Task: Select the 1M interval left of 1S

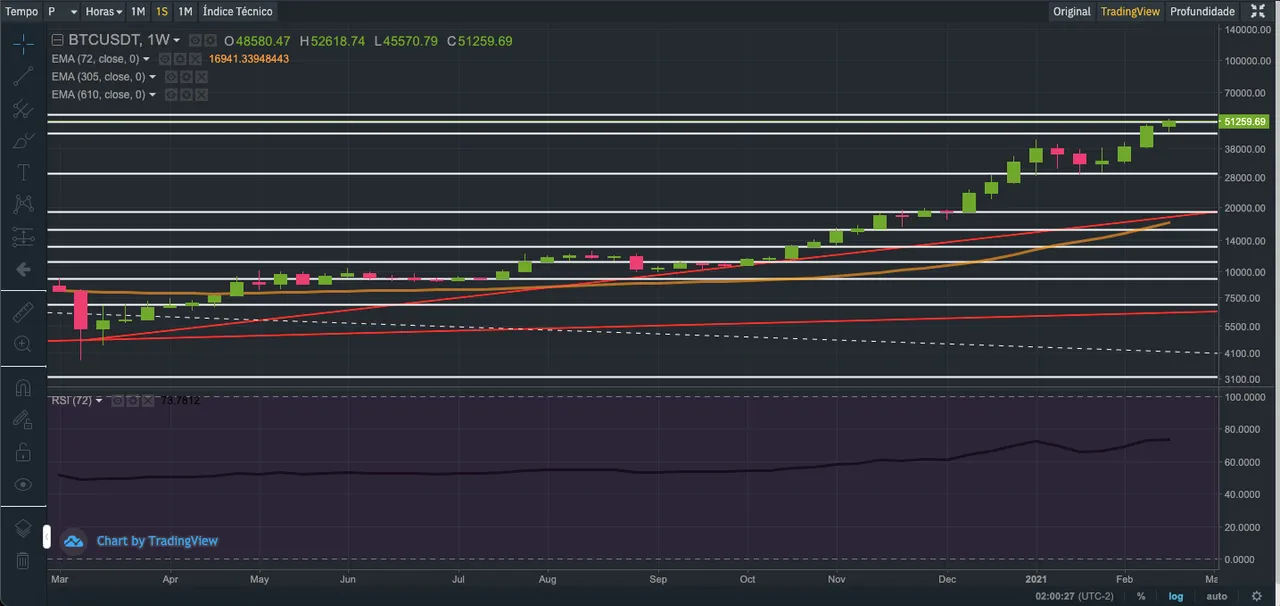Action: tap(138, 12)
